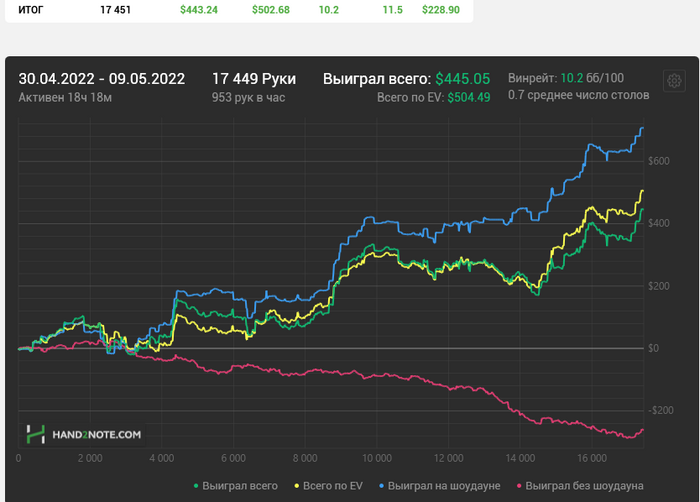Open the HAND2NOTE.COM logo link
This screenshot has width=700, height=502.
83,435
